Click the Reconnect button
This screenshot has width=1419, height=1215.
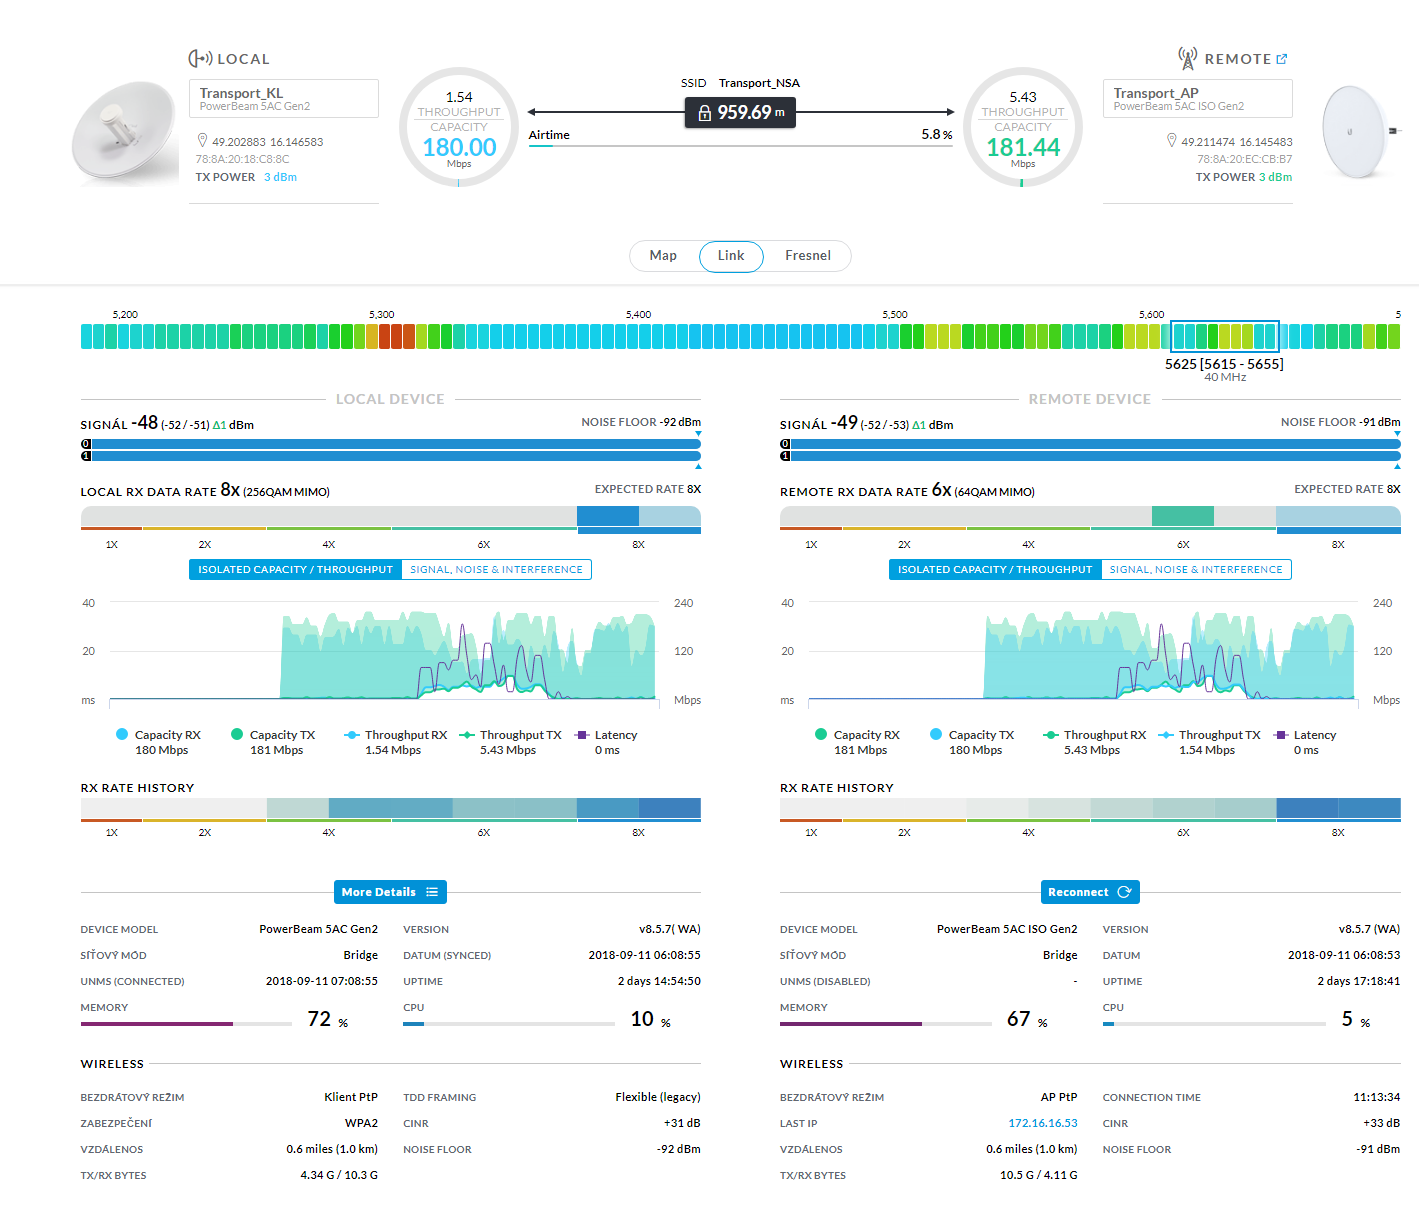[1090, 892]
